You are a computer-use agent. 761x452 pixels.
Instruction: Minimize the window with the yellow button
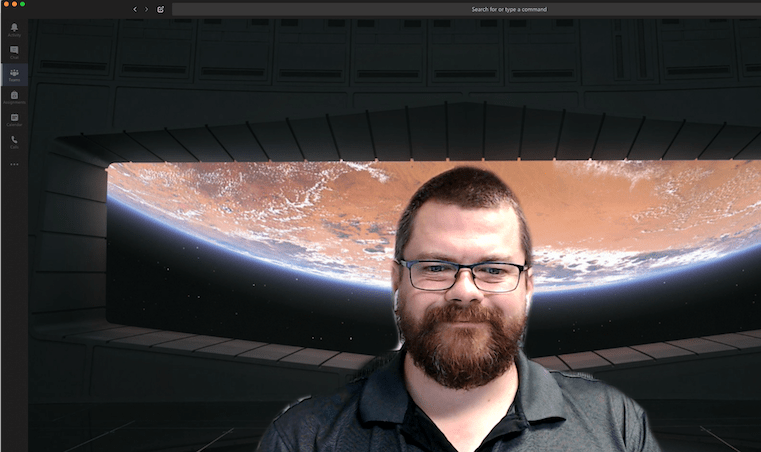coord(14,4)
